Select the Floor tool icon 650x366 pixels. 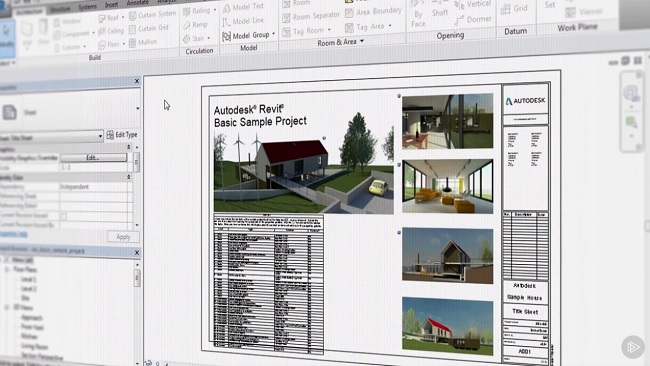[x=102, y=44]
